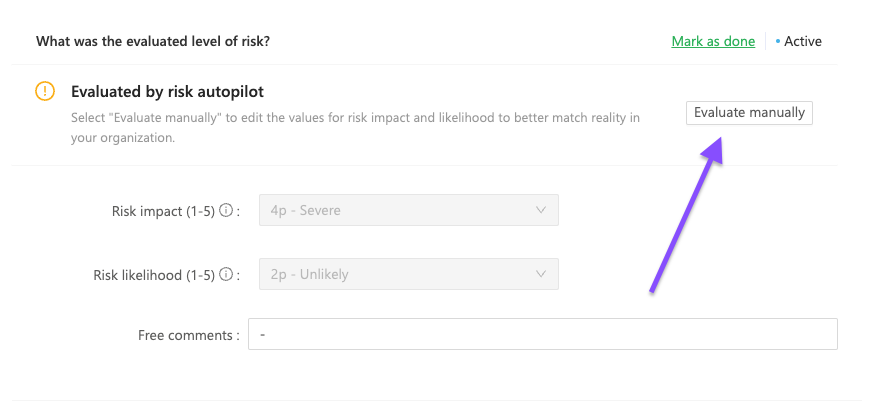The height and width of the screenshot is (420, 877).
Task: Click the chevron in the Risk likelihood selector
Action: pyautogui.click(x=540, y=274)
